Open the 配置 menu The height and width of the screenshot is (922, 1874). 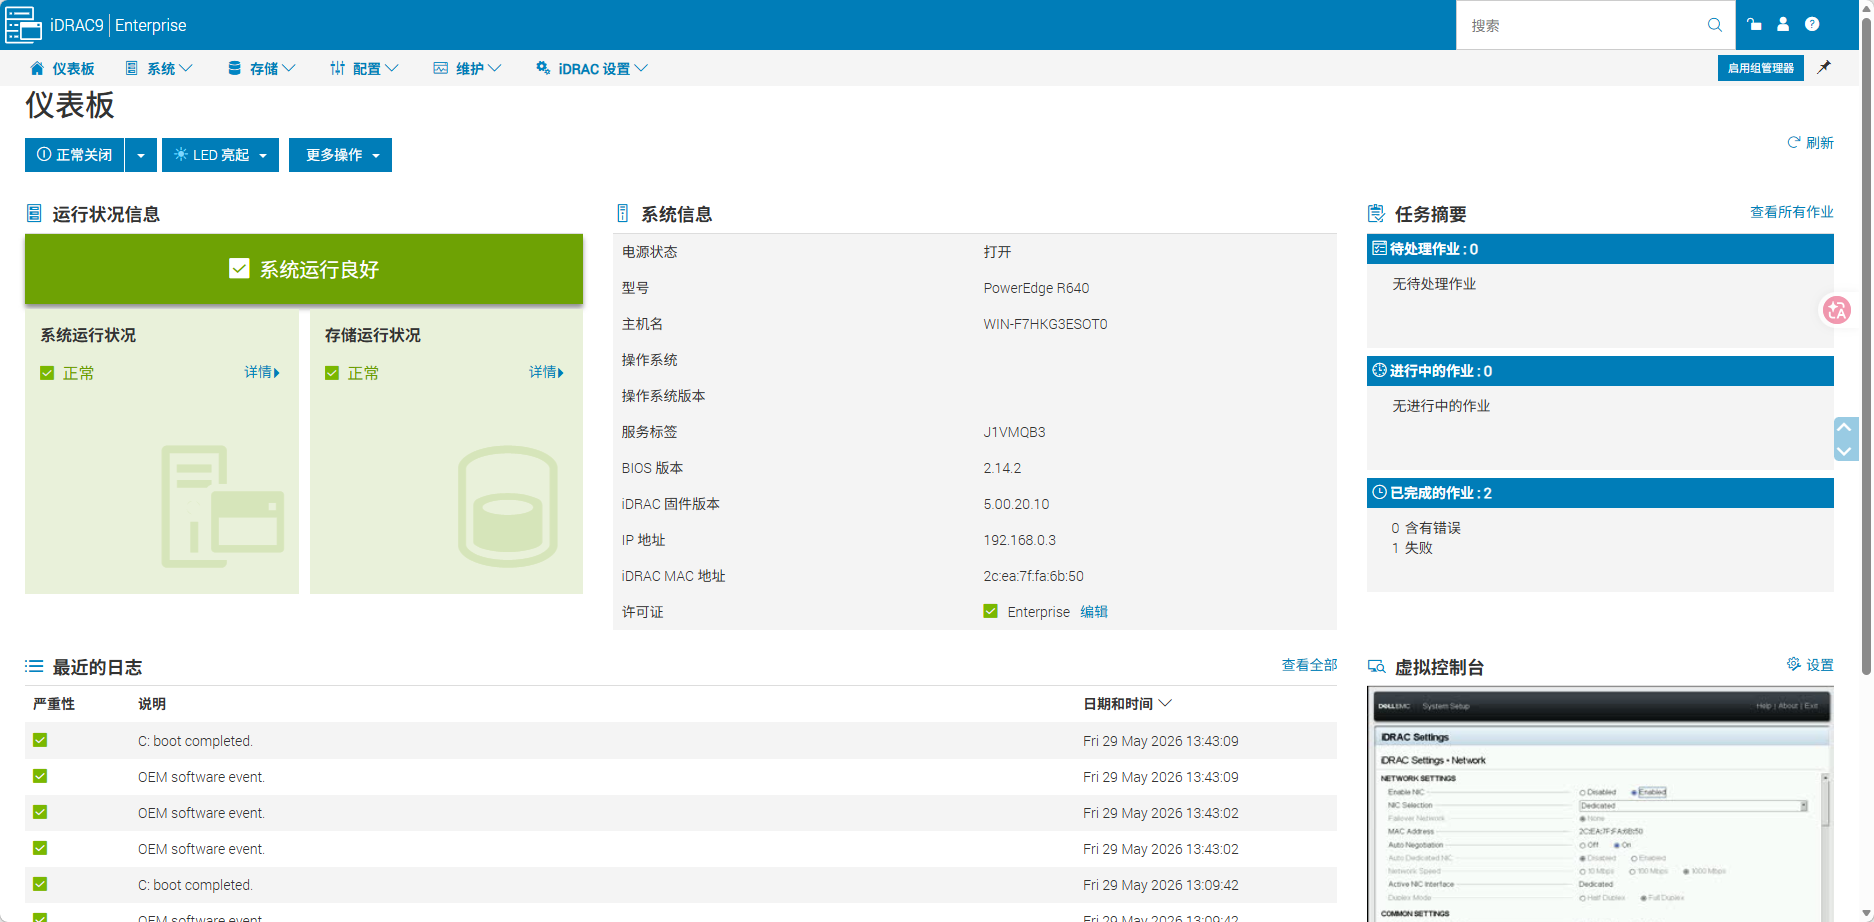[364, 68]
